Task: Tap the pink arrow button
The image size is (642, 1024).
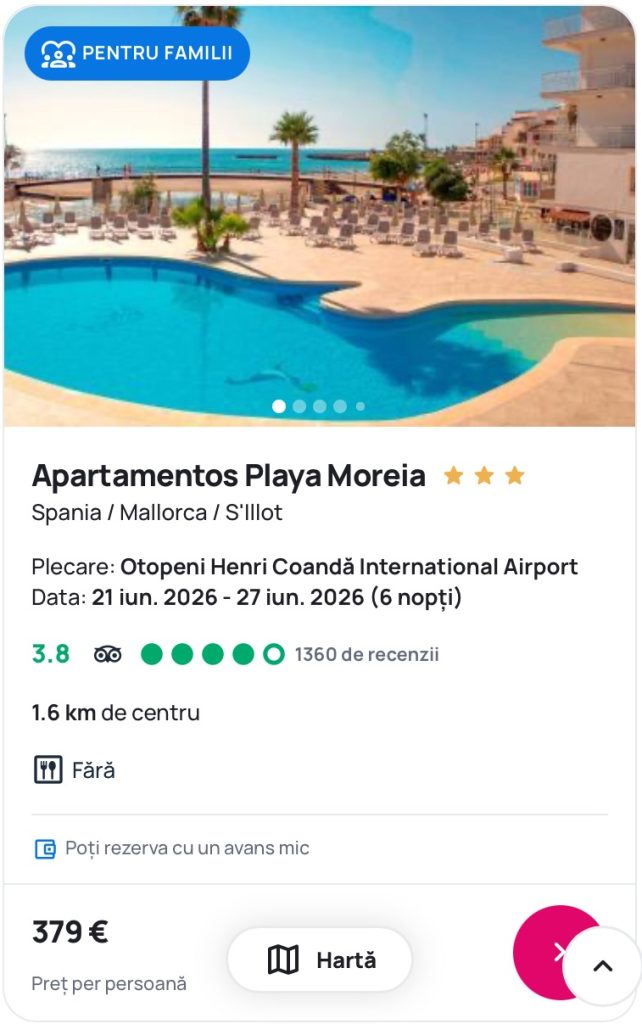Action: (x=546, y=951)
